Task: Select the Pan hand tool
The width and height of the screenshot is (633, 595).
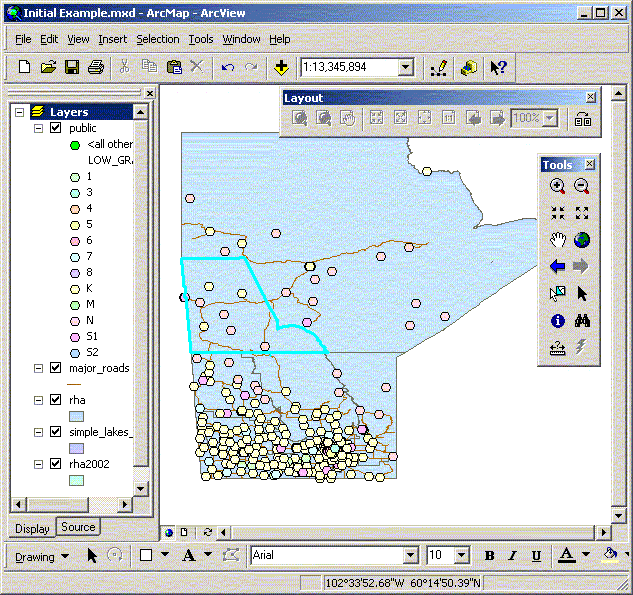Action: tap(557, 240)
